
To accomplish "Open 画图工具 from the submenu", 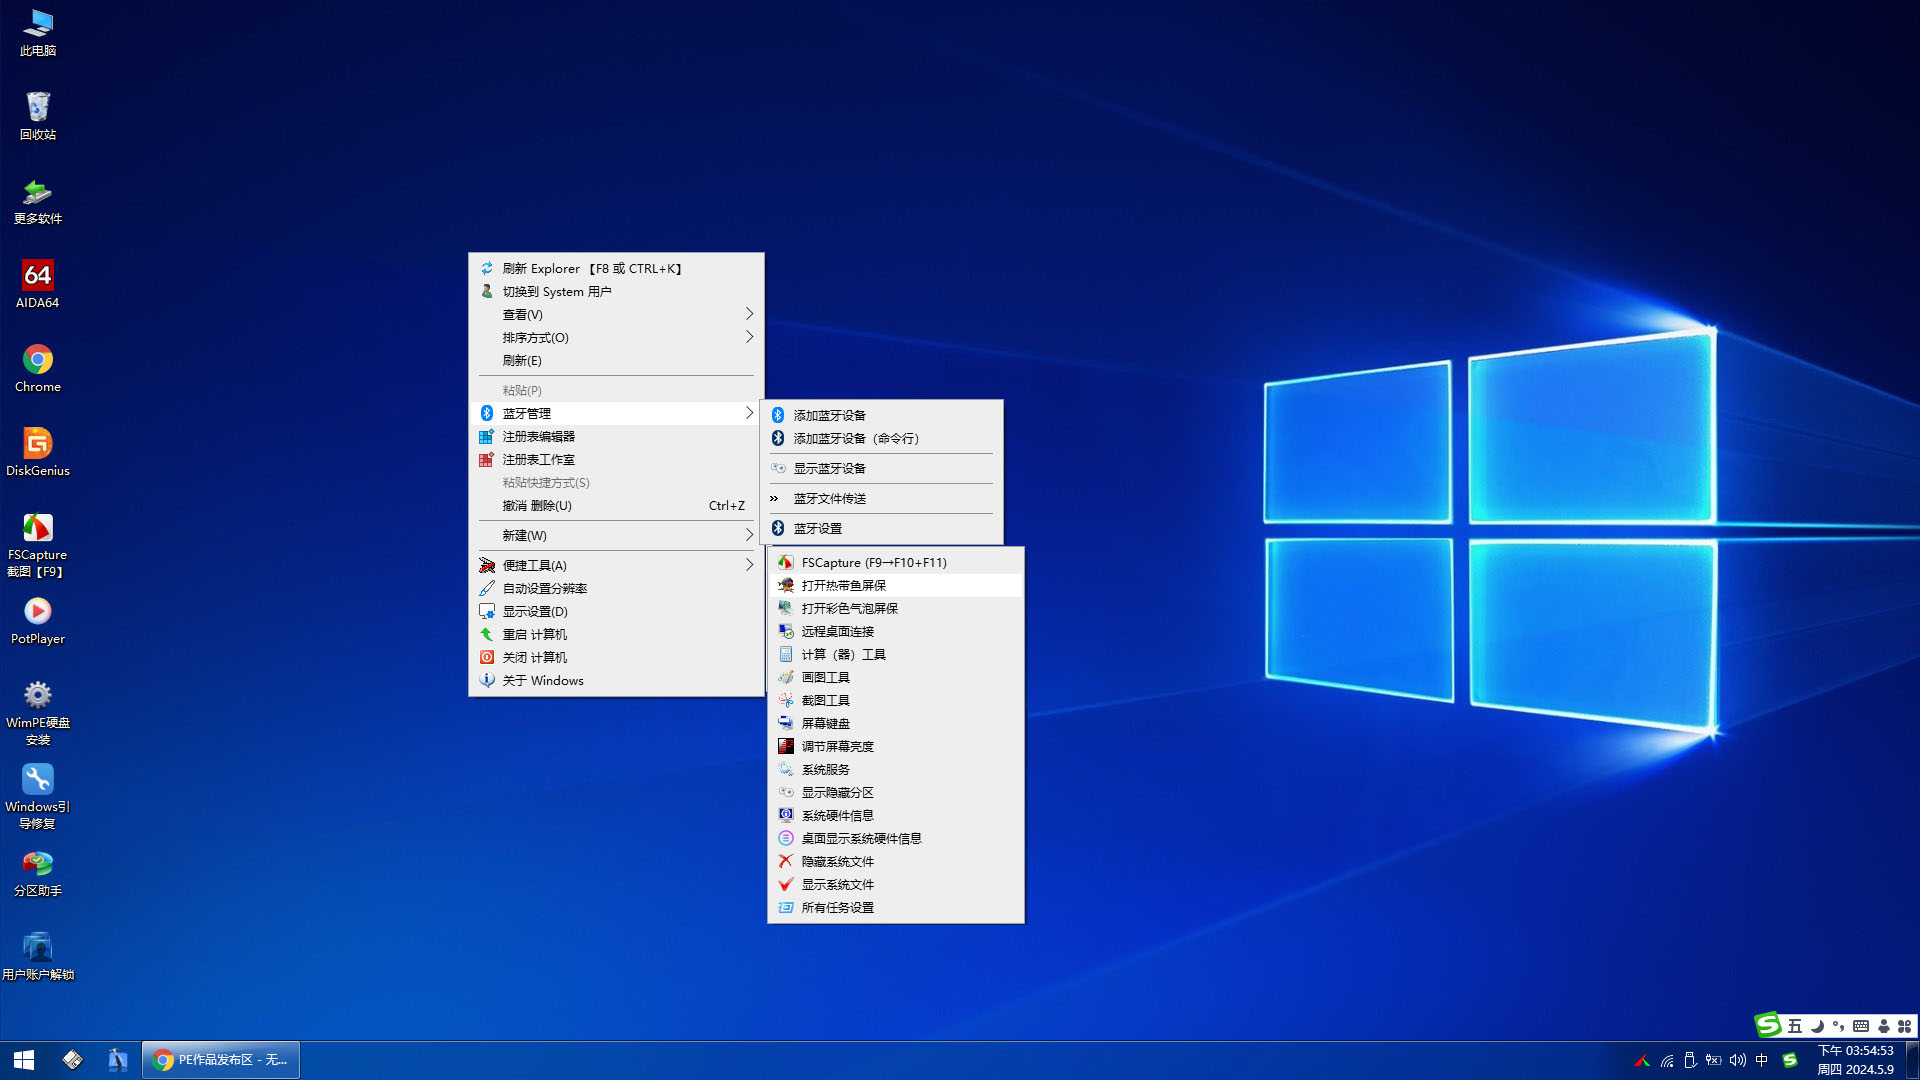I will [x=896, y=677].
